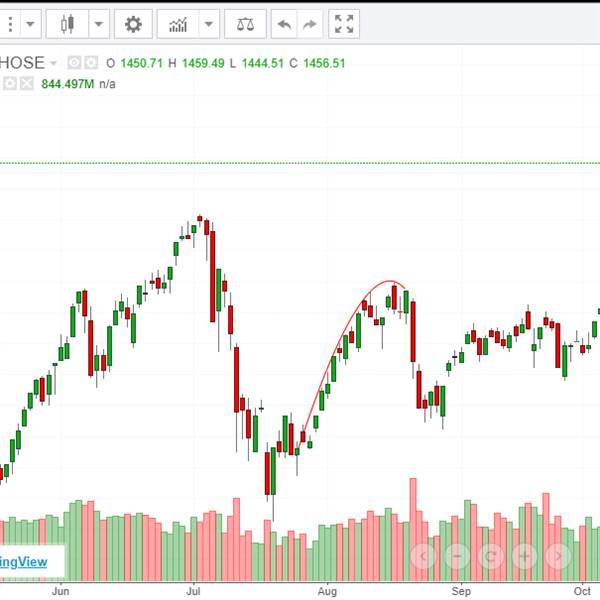Toggle HOSE series visibility in the legend
The image size is (600, 600).
[74, 63]
